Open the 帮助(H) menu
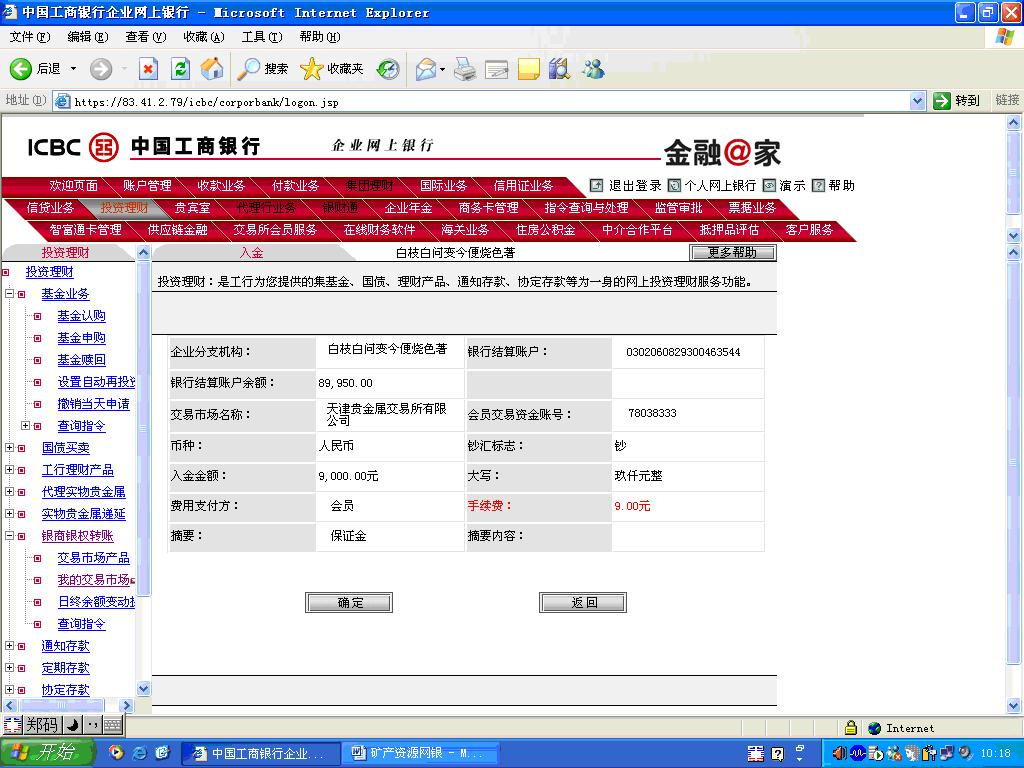This screenshot has width=1024, height=768. (320, 37)
